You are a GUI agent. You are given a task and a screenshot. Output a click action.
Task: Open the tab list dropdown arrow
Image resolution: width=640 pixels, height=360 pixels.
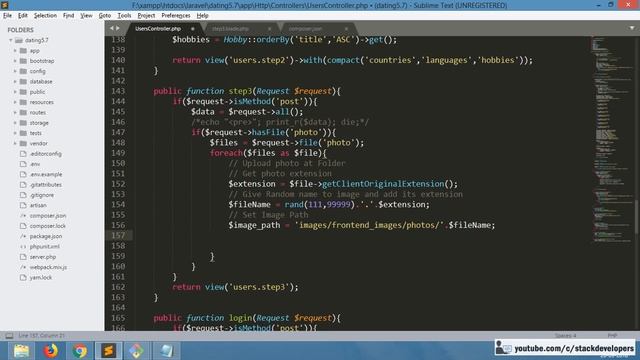point(632,28)
